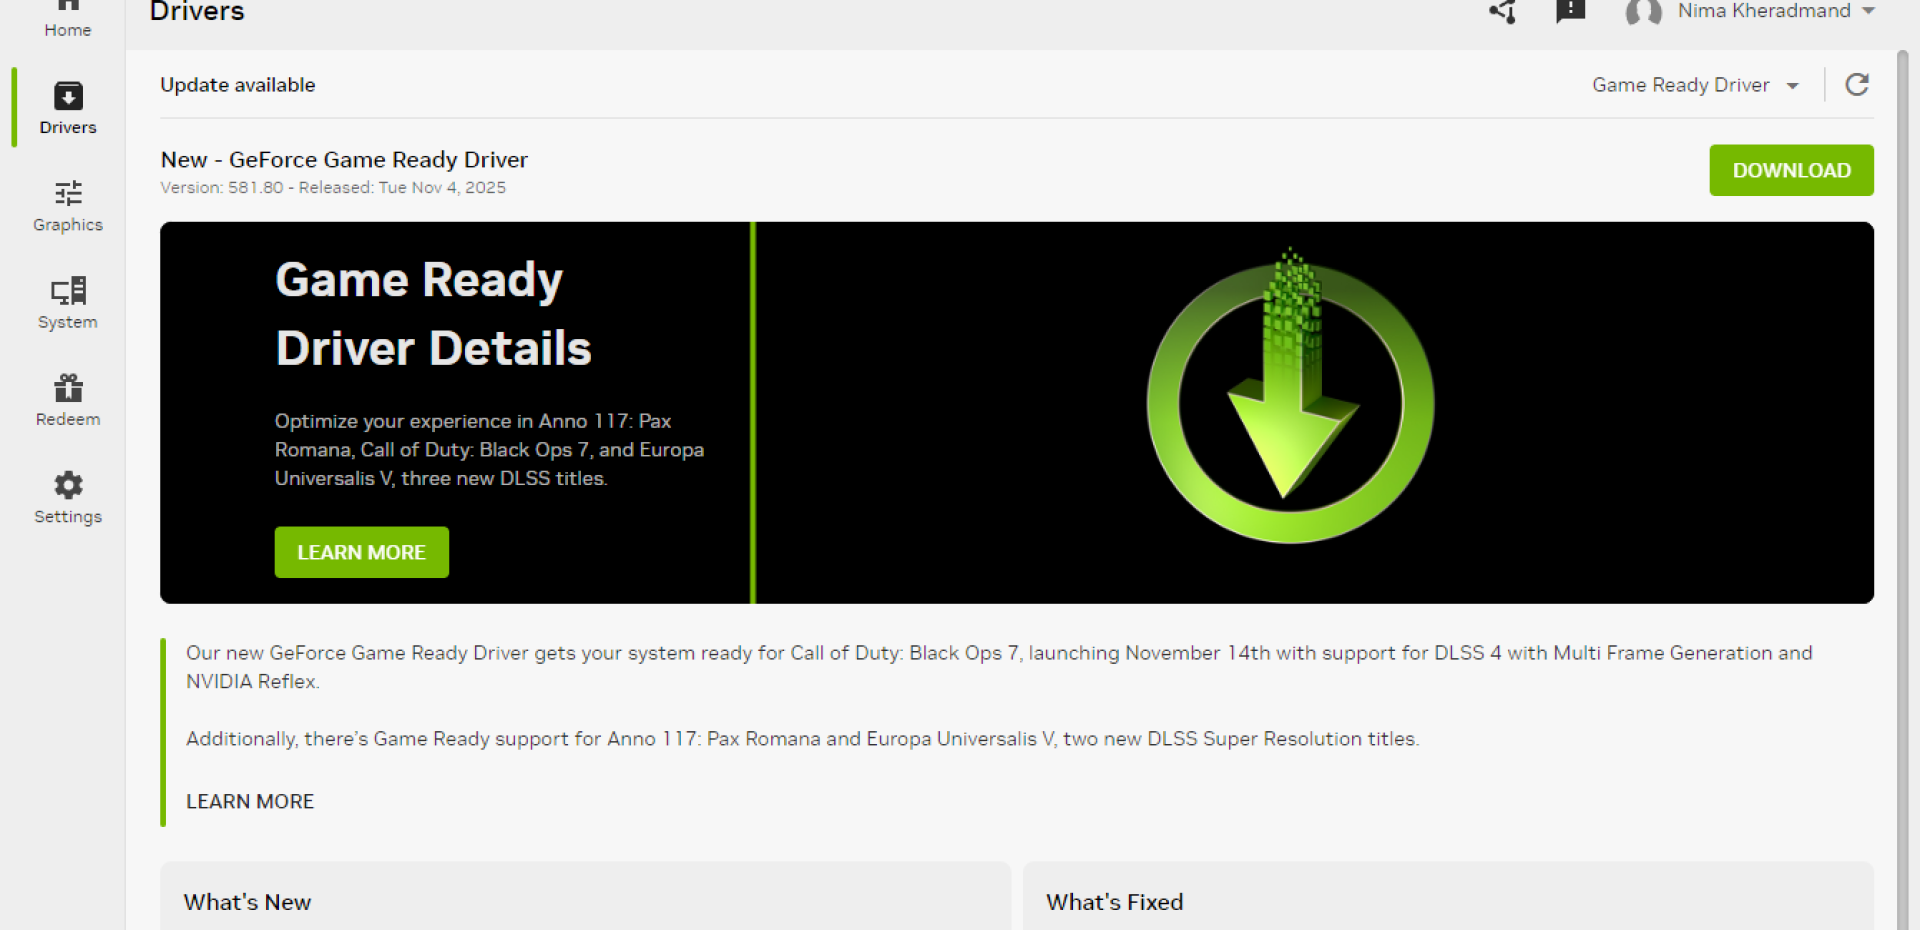Follow the LEARN MORE text link below description
The height and width of the screenshot is (930, 1920).
click(250, 801)
